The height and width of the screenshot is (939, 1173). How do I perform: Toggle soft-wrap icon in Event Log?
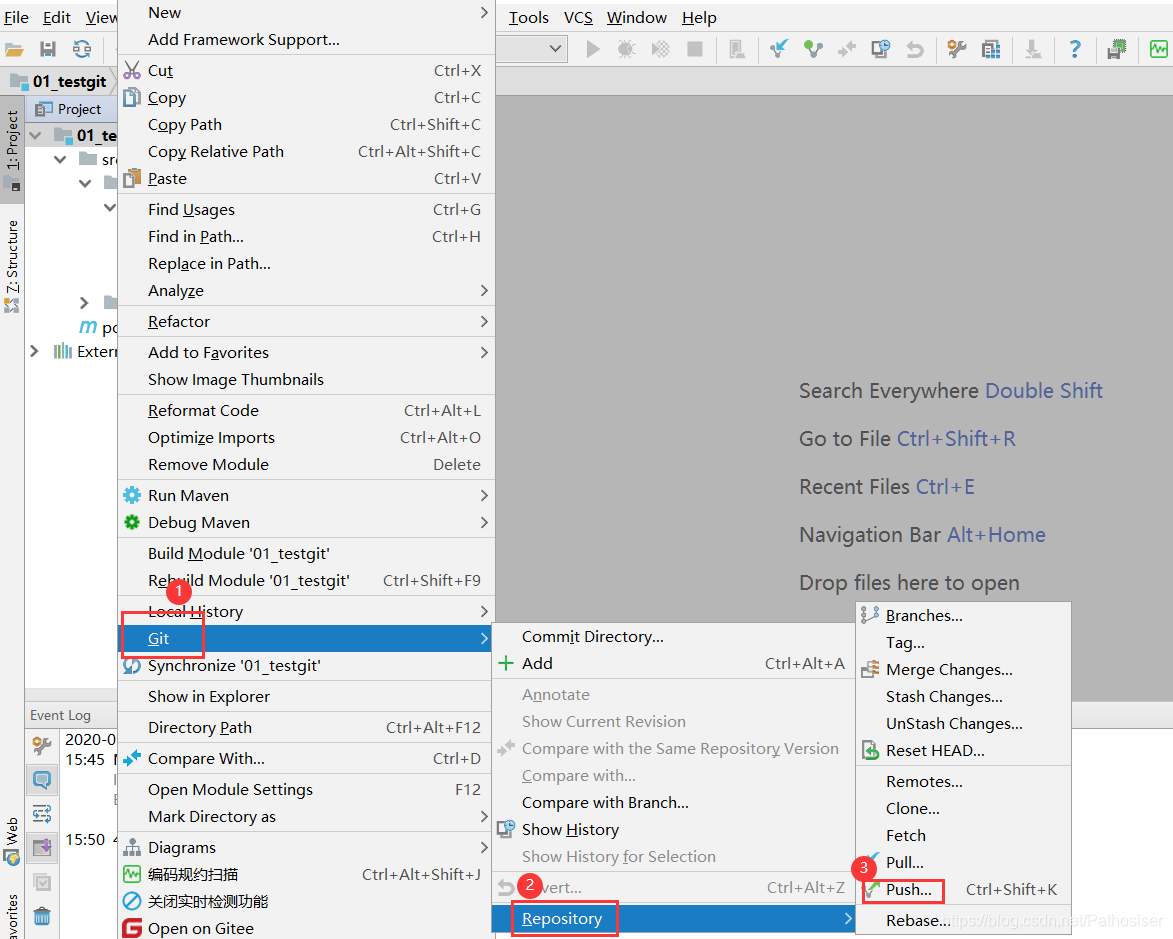42,813
